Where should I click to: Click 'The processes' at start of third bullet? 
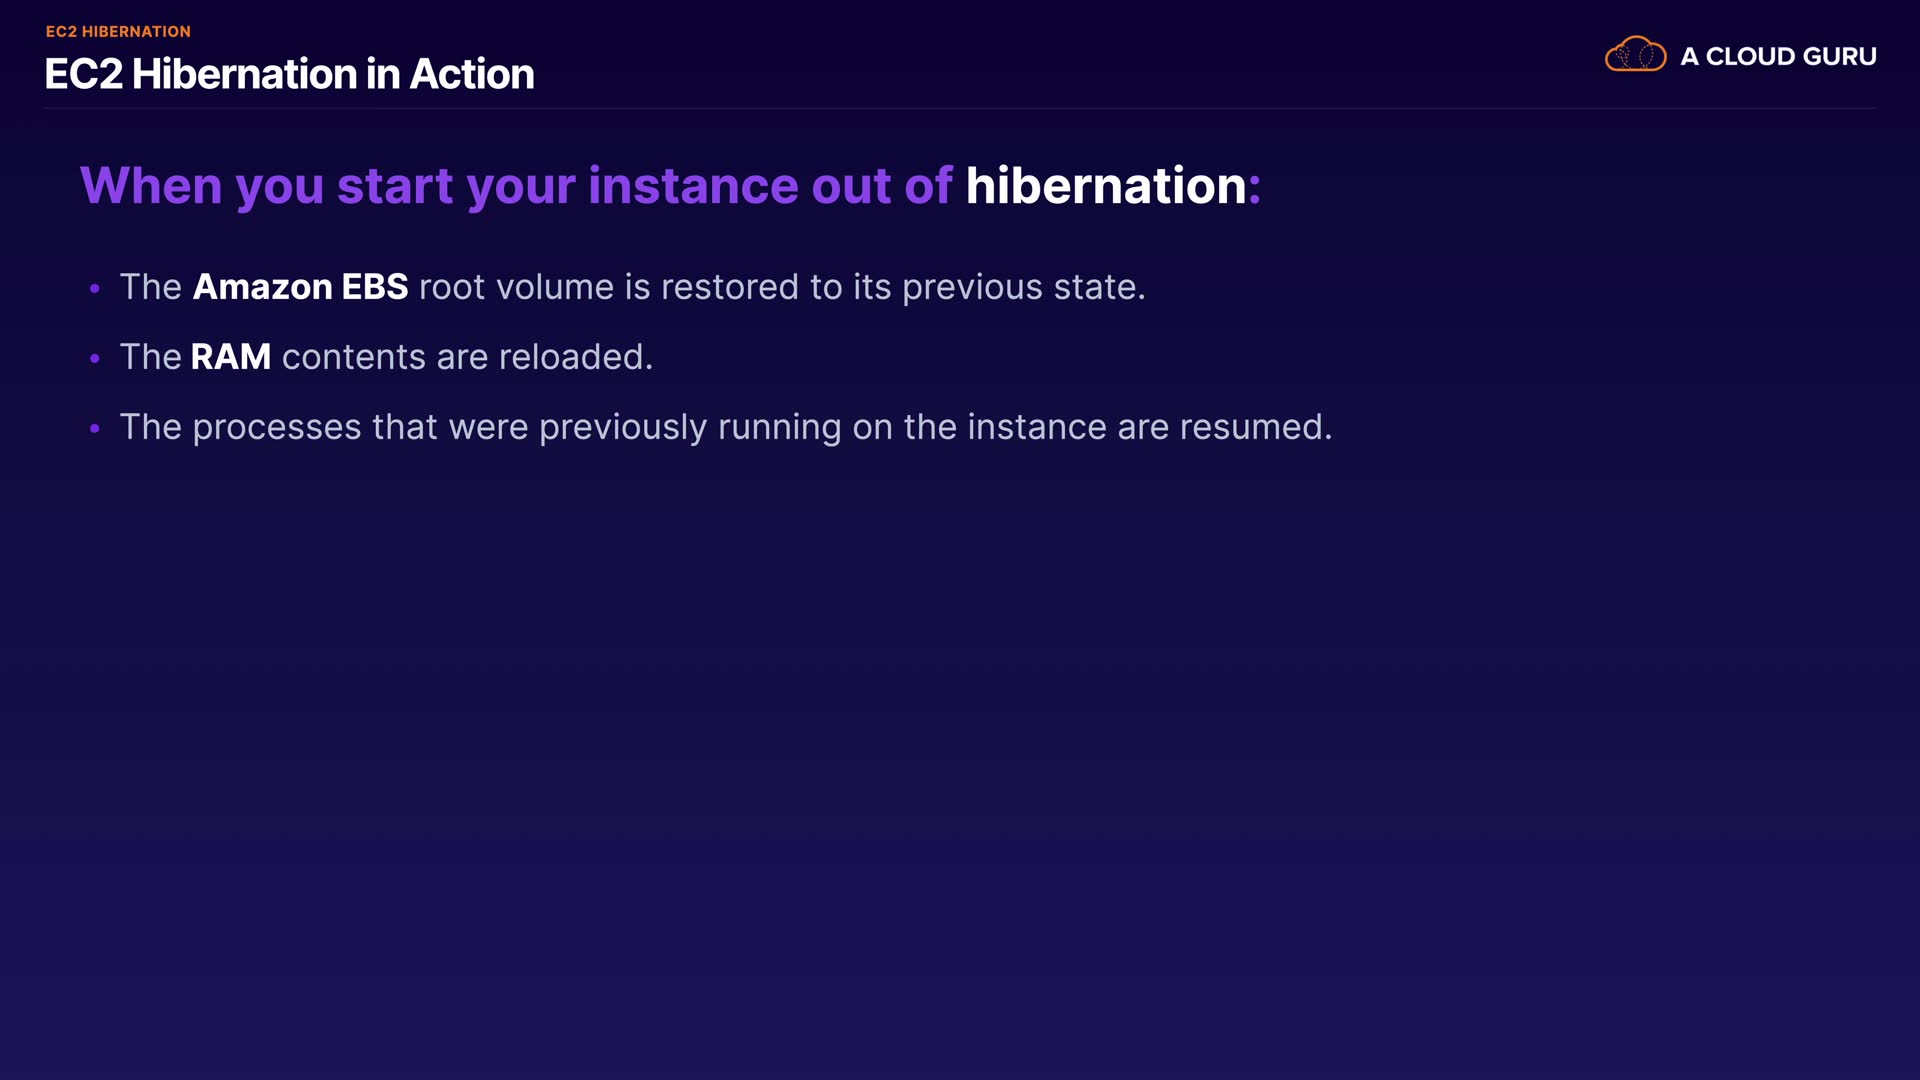pos(240,427)
